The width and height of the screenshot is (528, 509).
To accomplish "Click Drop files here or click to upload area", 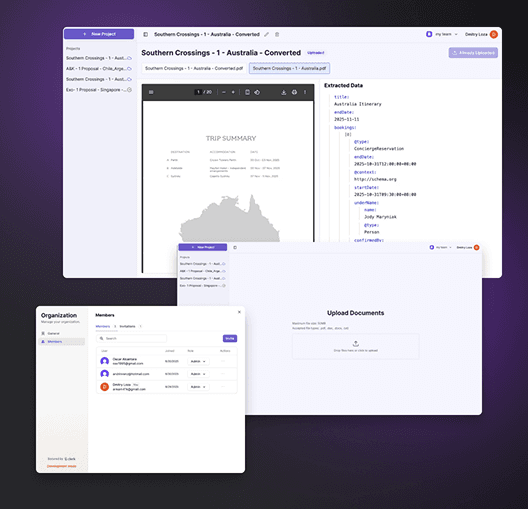I will (356, 346).
